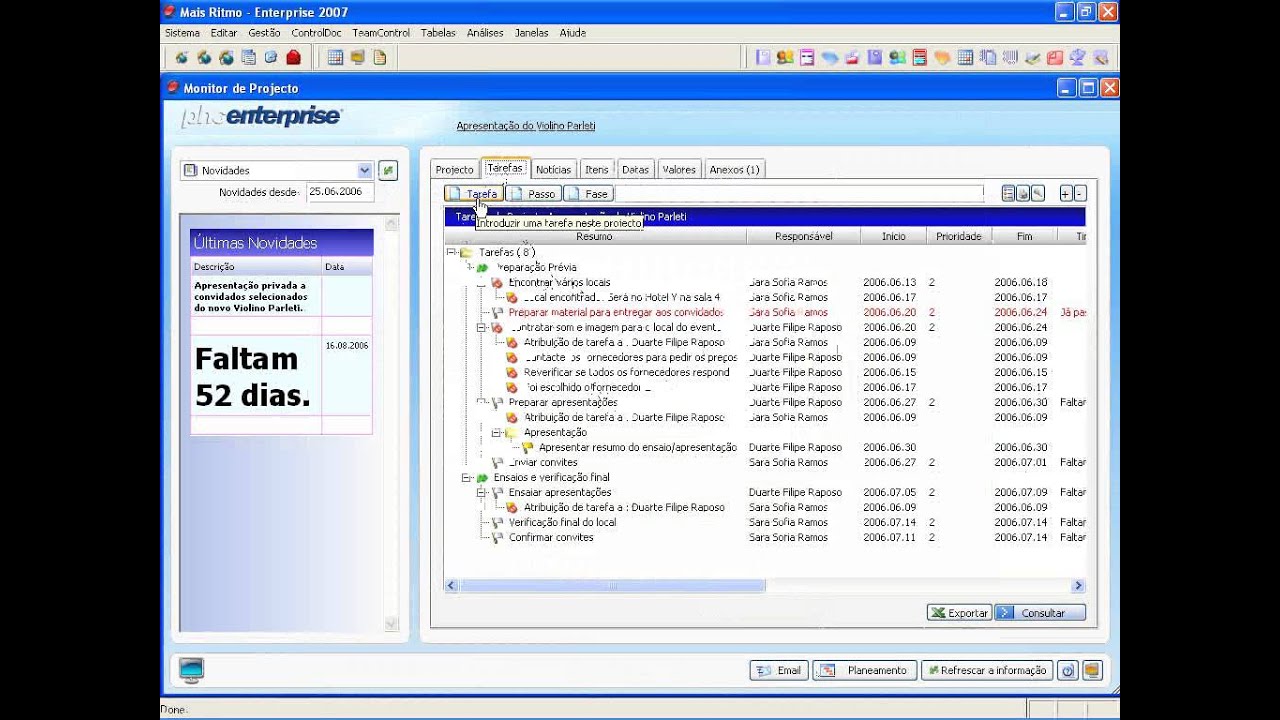Image resolution: width=1280 pixels, height=720 pixels.
Task: Click the pink list icon in the right toolbar
Action: [807, 57]
